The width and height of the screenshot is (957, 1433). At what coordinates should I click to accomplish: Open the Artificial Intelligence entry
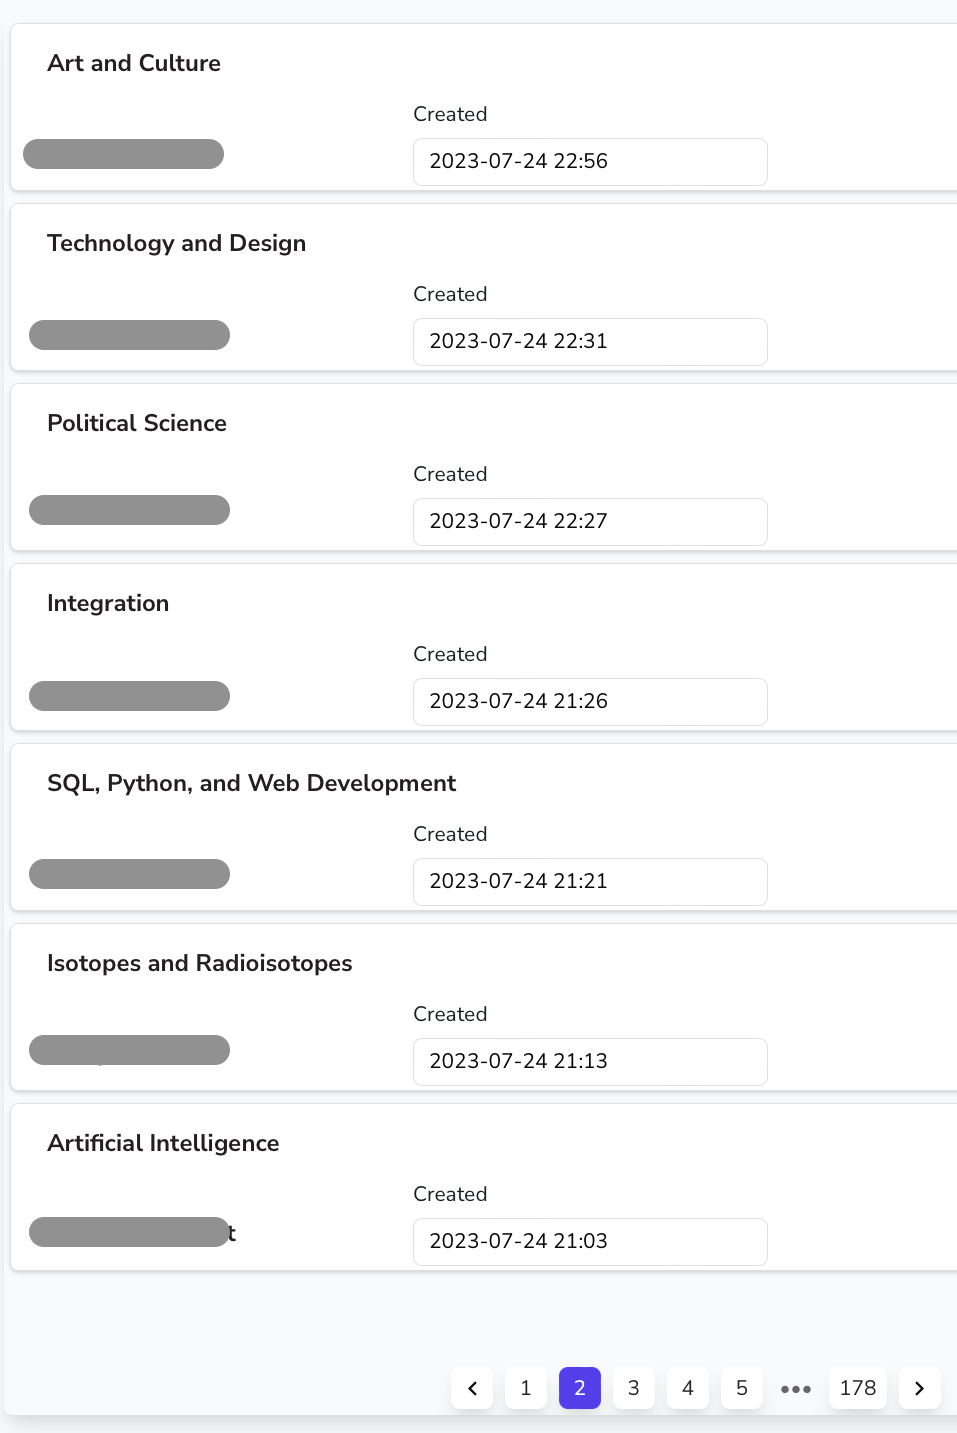pyautogui.click(x=163, y=1143)
